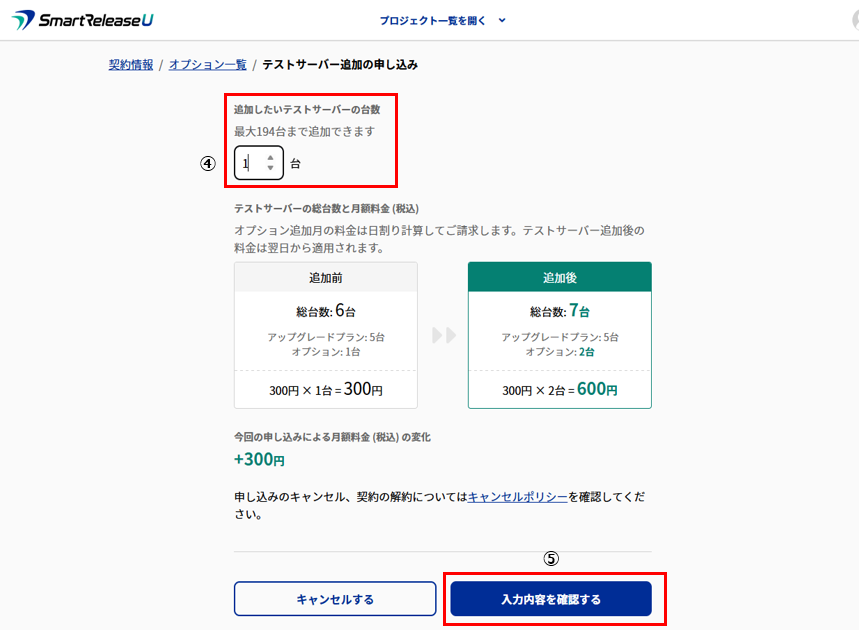Click the 総台数: 6台 text in 追加前 card
This screenshot has width=859, height=632.
(x=326, y=311)
